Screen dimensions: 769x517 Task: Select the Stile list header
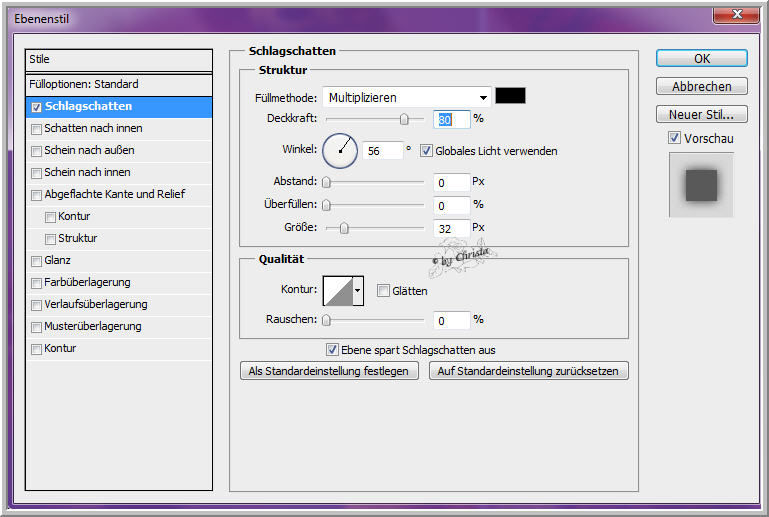point(119,60)
